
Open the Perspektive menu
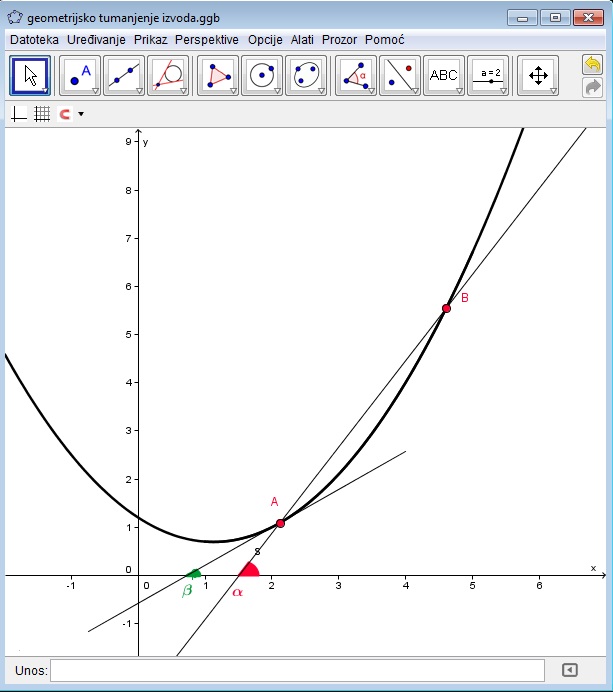click(x=206, y=40)
